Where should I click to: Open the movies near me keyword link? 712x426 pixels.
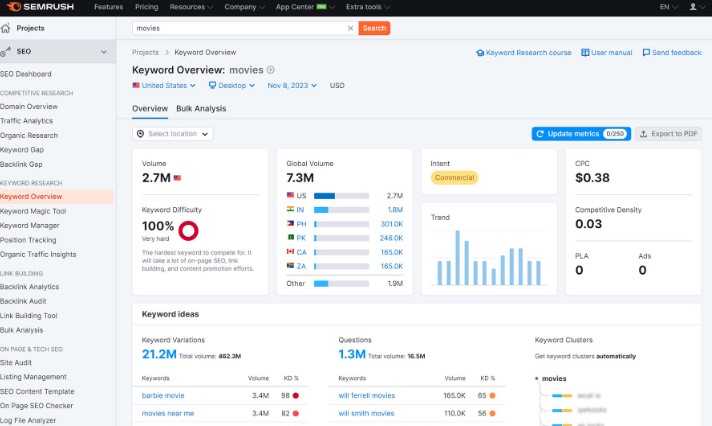point(168,413)
